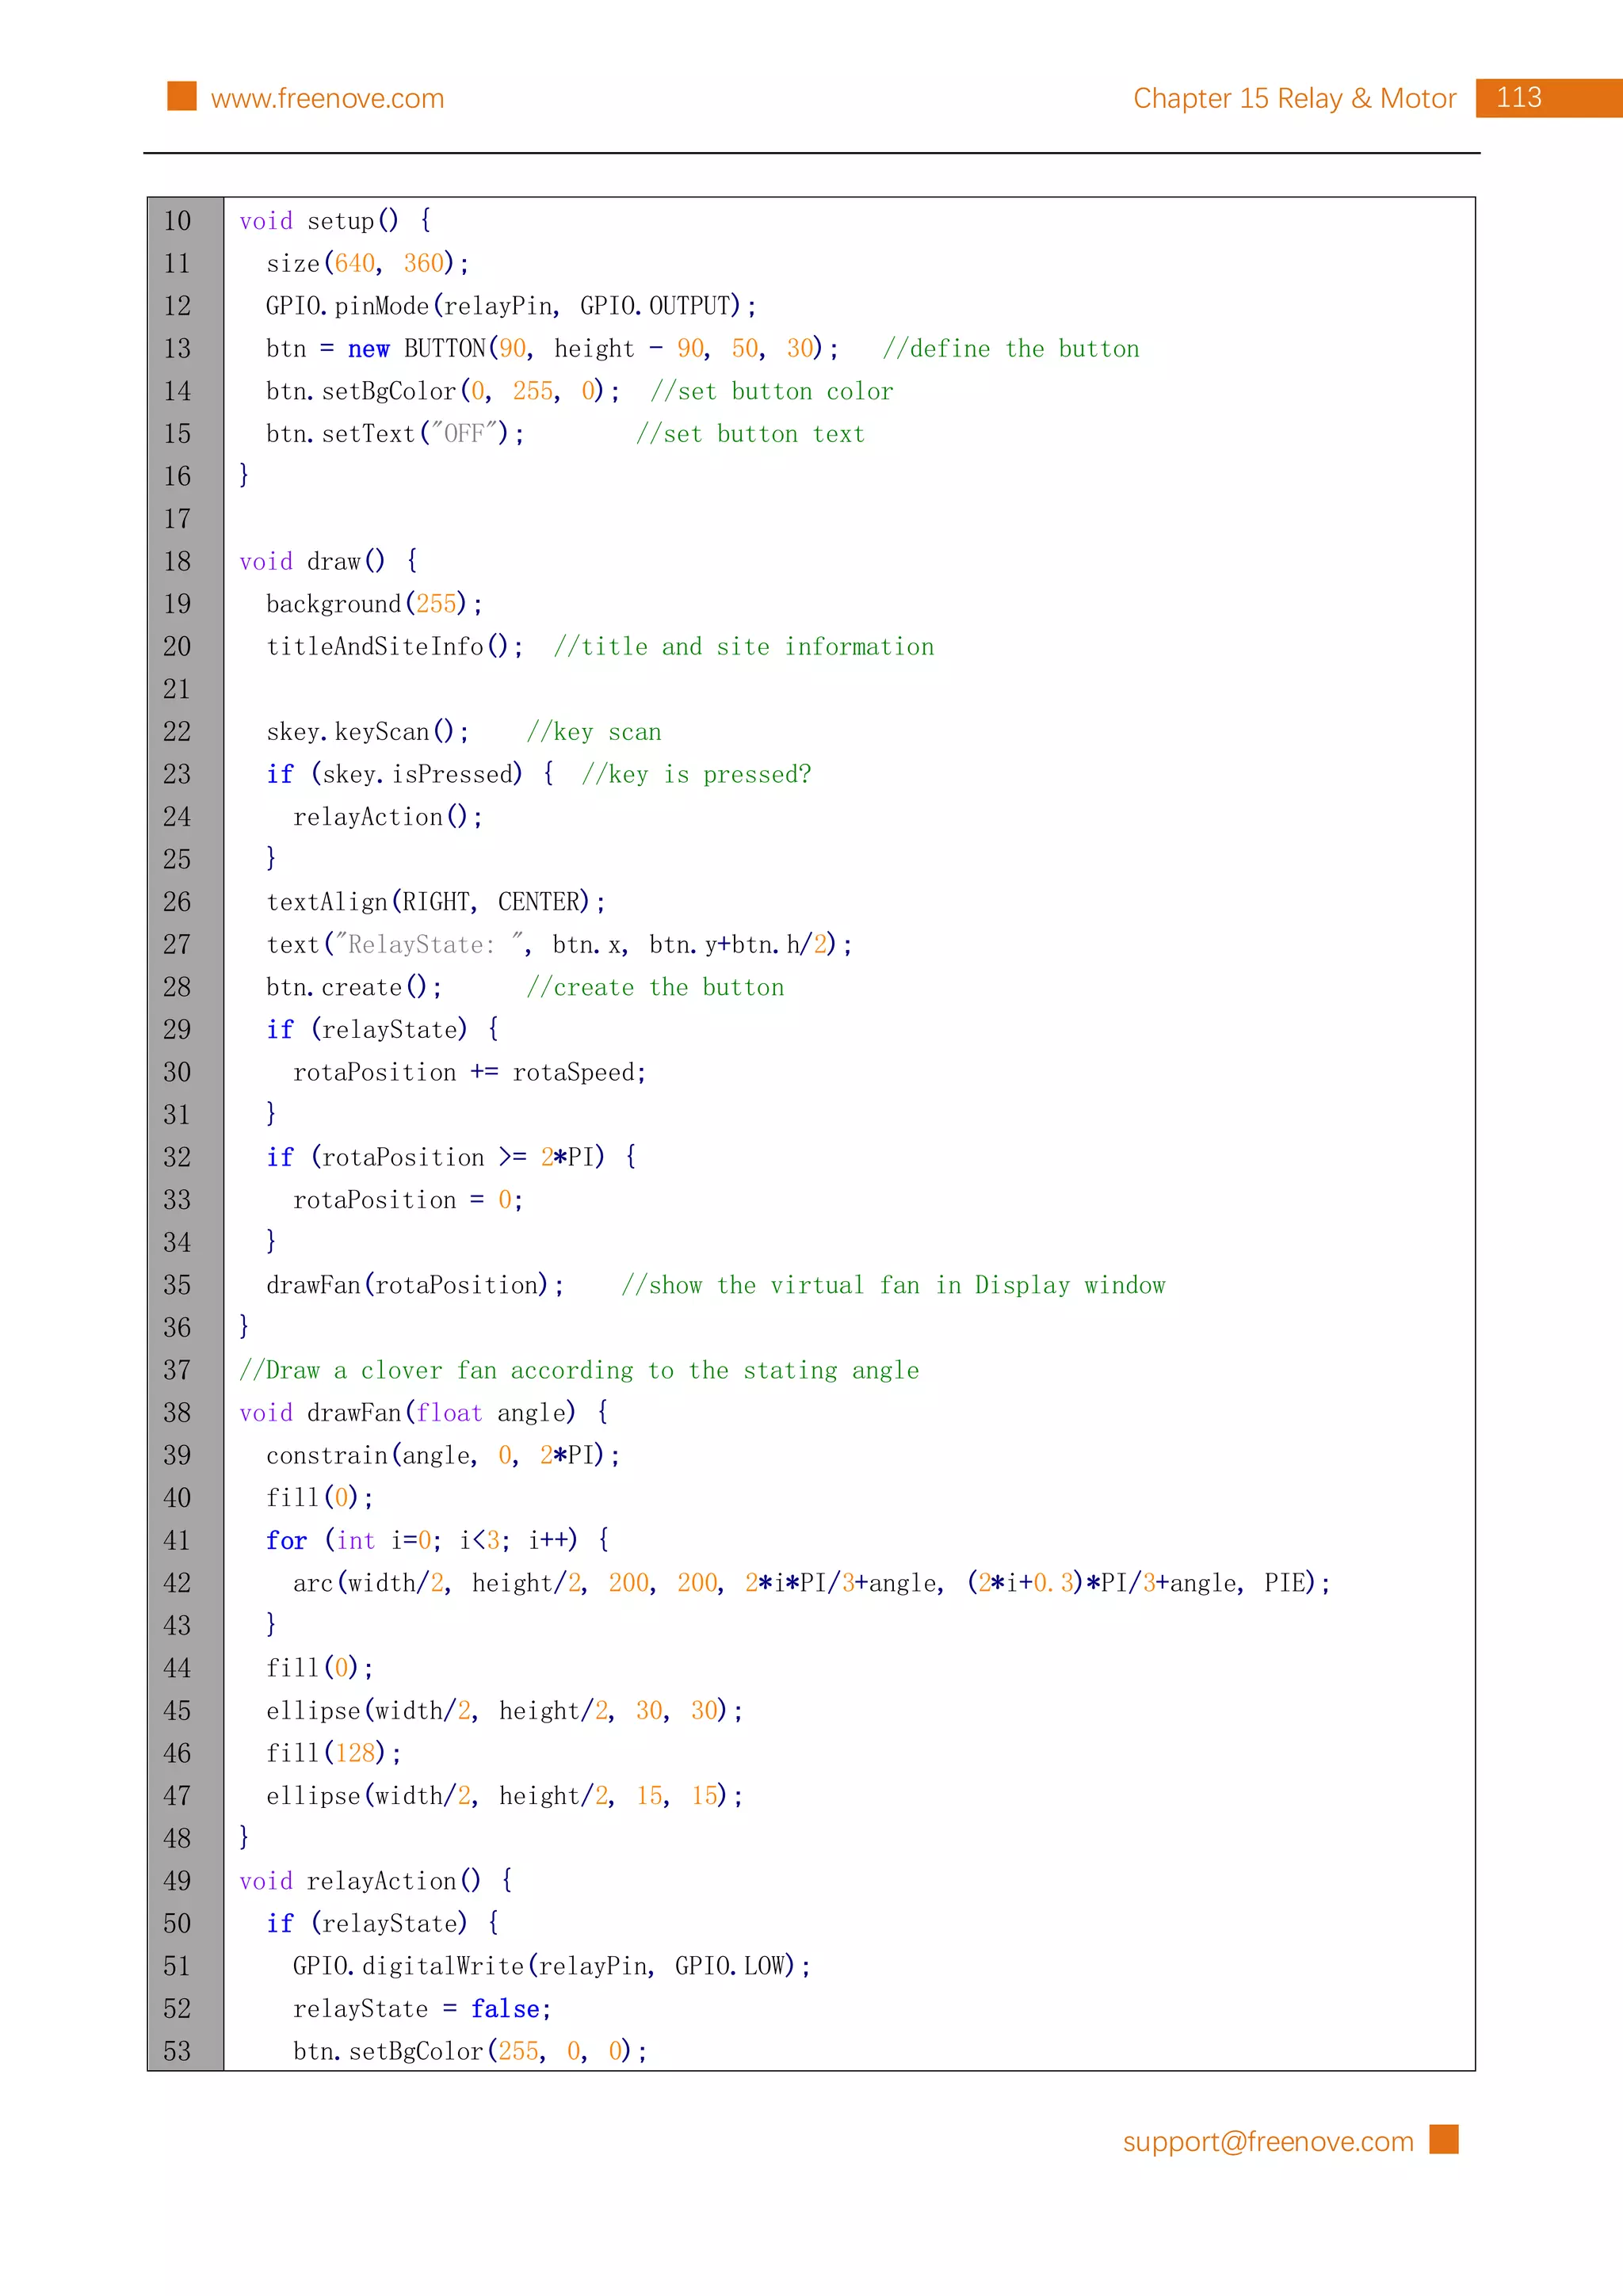
Task: Click 'ellipse(width/2, height/2, 15, 15);' line
Action: (x=505, y=1796)
